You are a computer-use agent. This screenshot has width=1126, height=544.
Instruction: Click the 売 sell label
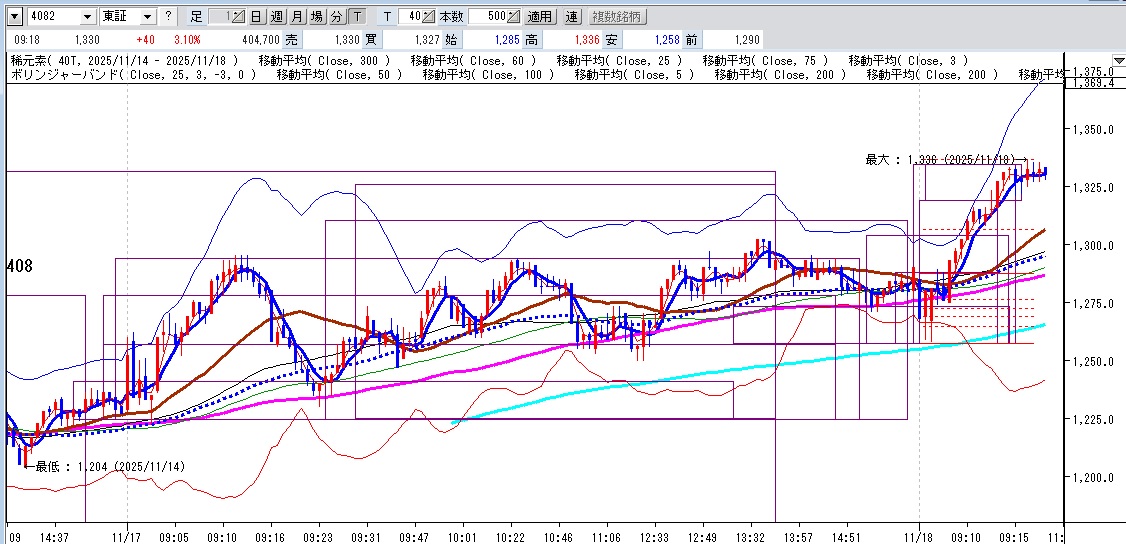292,39
